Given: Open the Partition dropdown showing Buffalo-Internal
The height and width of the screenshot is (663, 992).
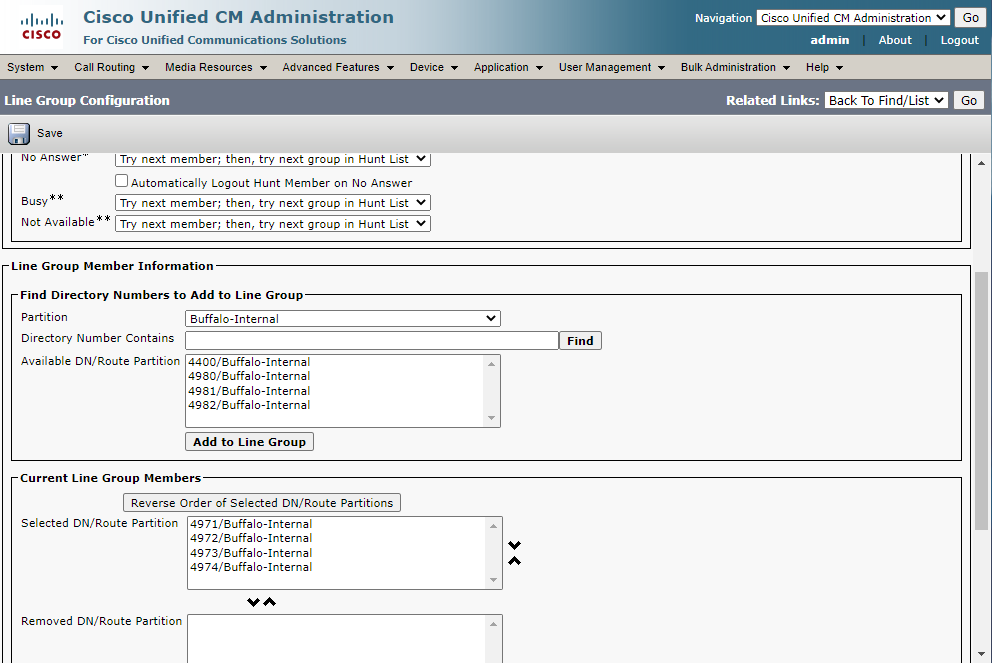Looking at the screenshot, I should pos(342,318).
